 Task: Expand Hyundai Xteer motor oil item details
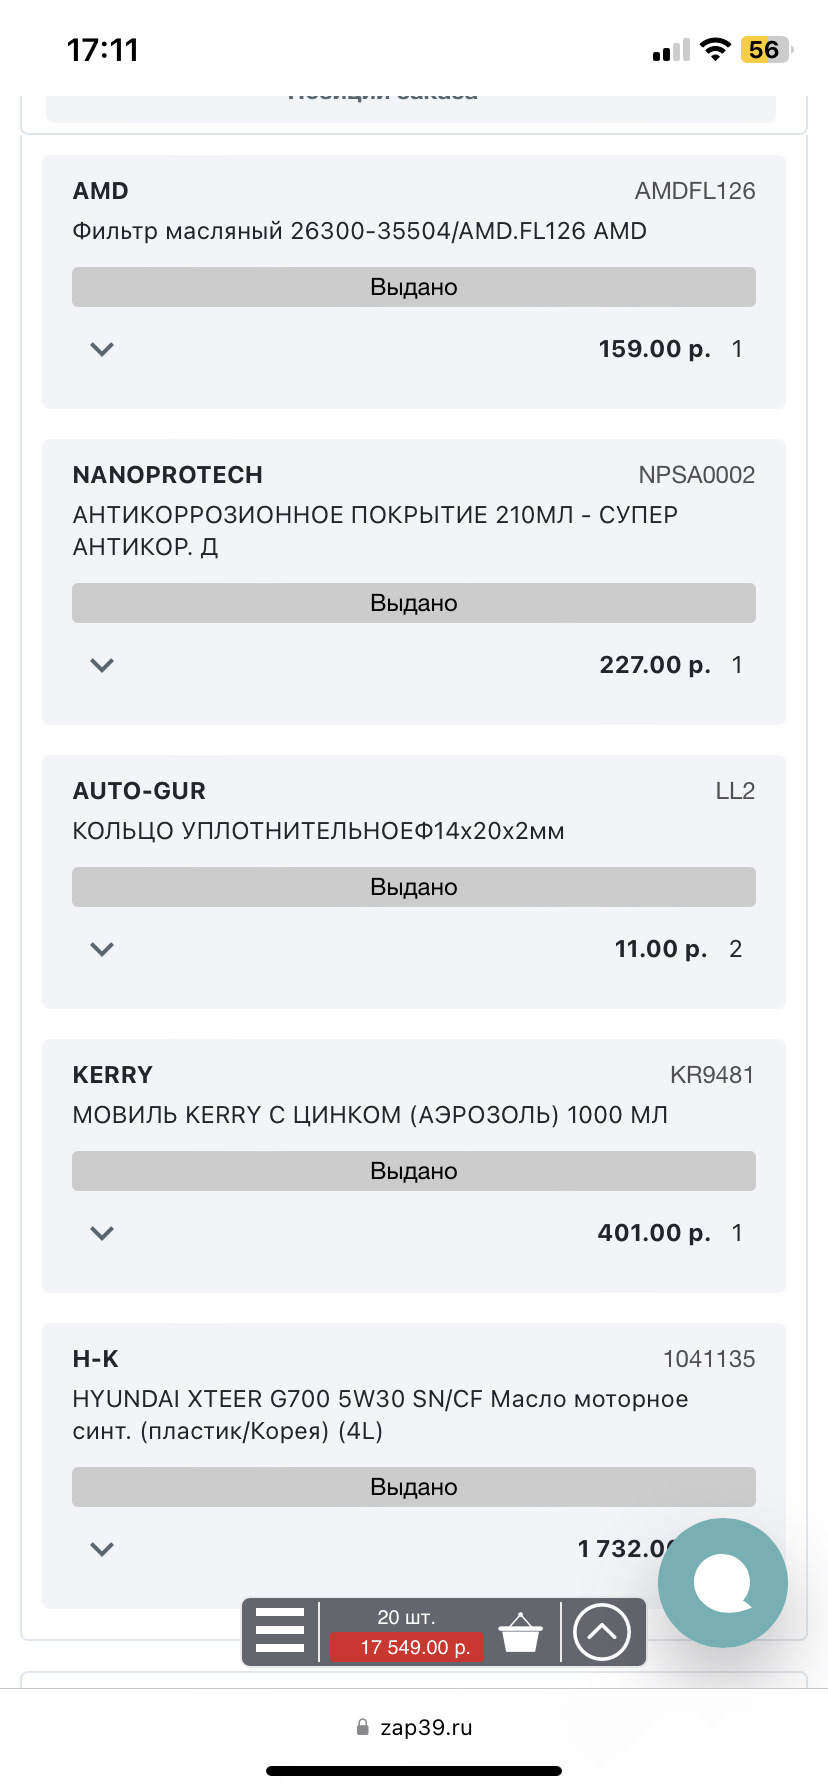click(x=102, y=1549)
